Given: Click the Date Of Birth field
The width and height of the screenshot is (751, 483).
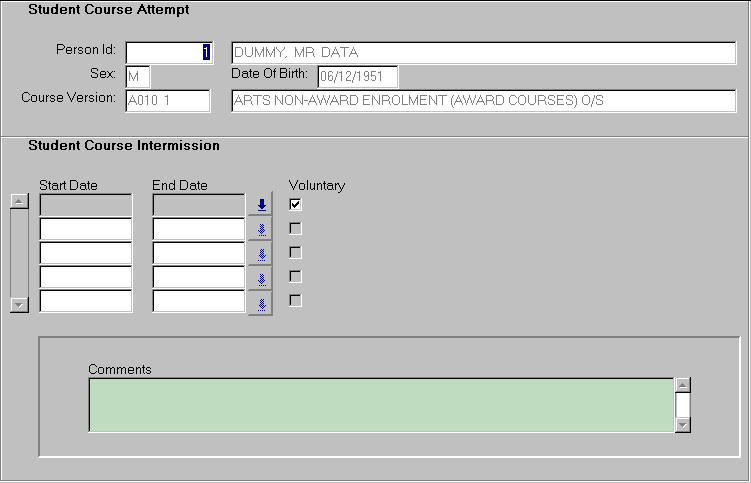Looking at the screenshot, I should [357, 77].
